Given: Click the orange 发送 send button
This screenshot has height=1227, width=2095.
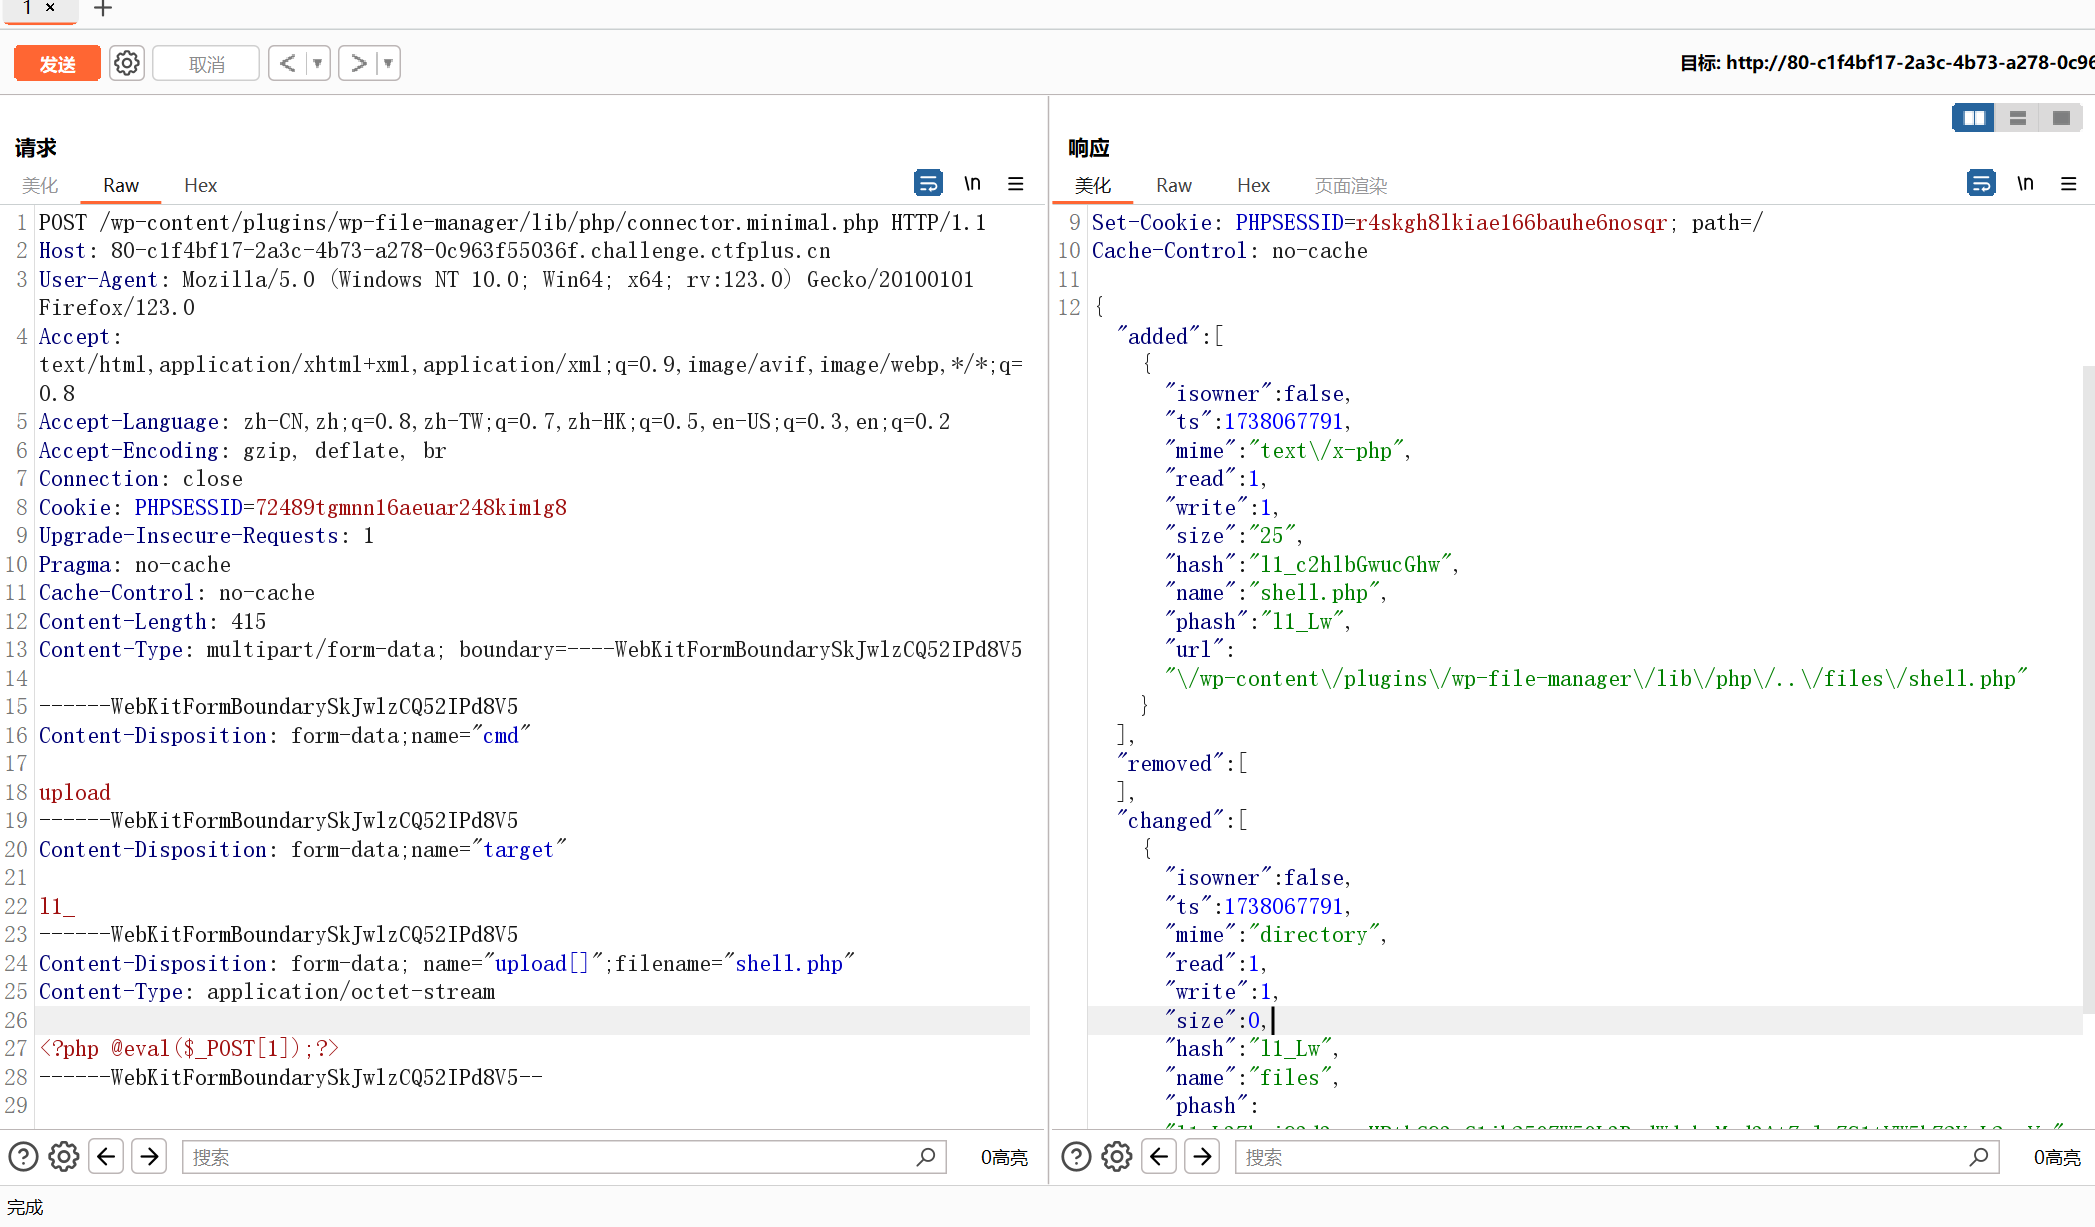Looking at the screenshot, I should point(57,63).
